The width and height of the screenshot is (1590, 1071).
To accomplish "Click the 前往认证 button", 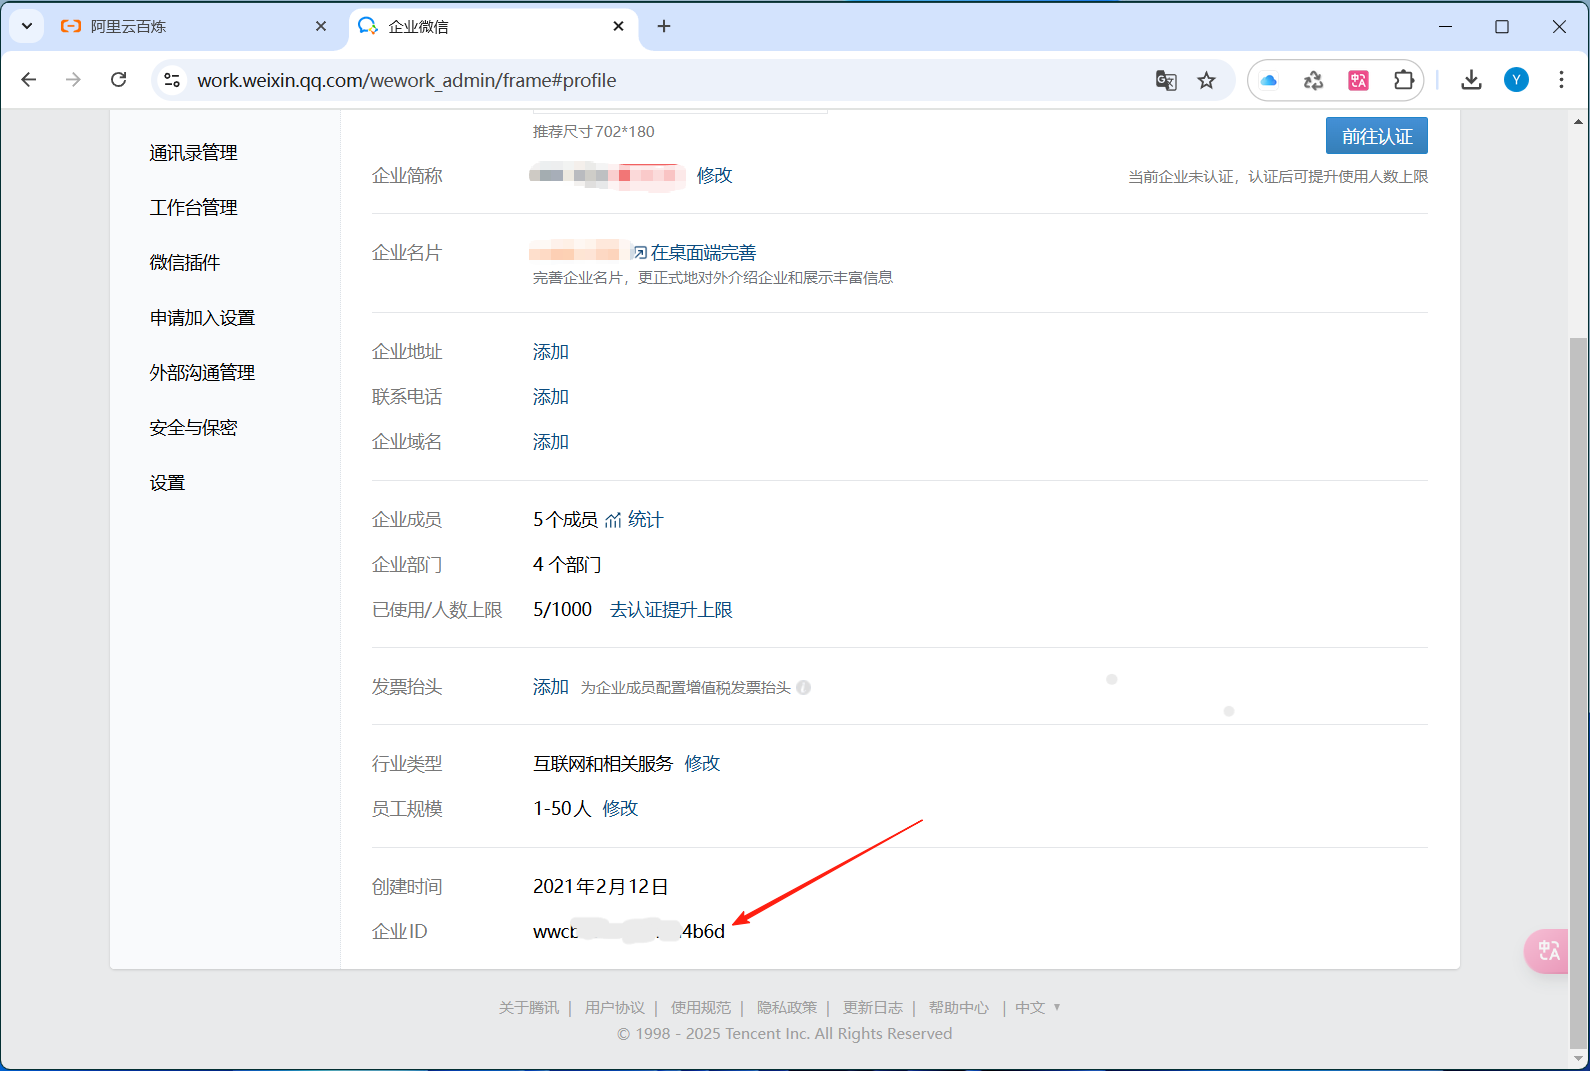I will point(1377,136).
